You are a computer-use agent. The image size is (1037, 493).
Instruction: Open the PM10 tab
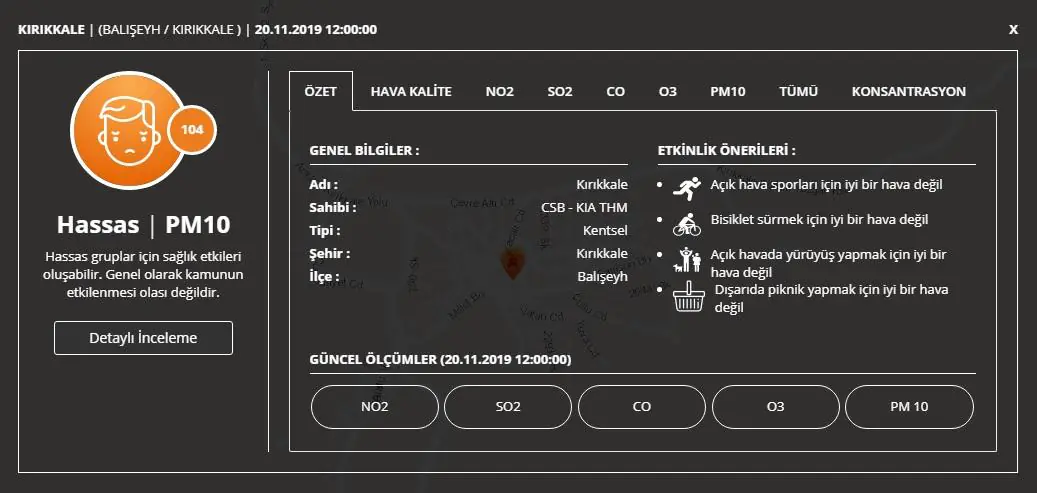click(728, 91)
